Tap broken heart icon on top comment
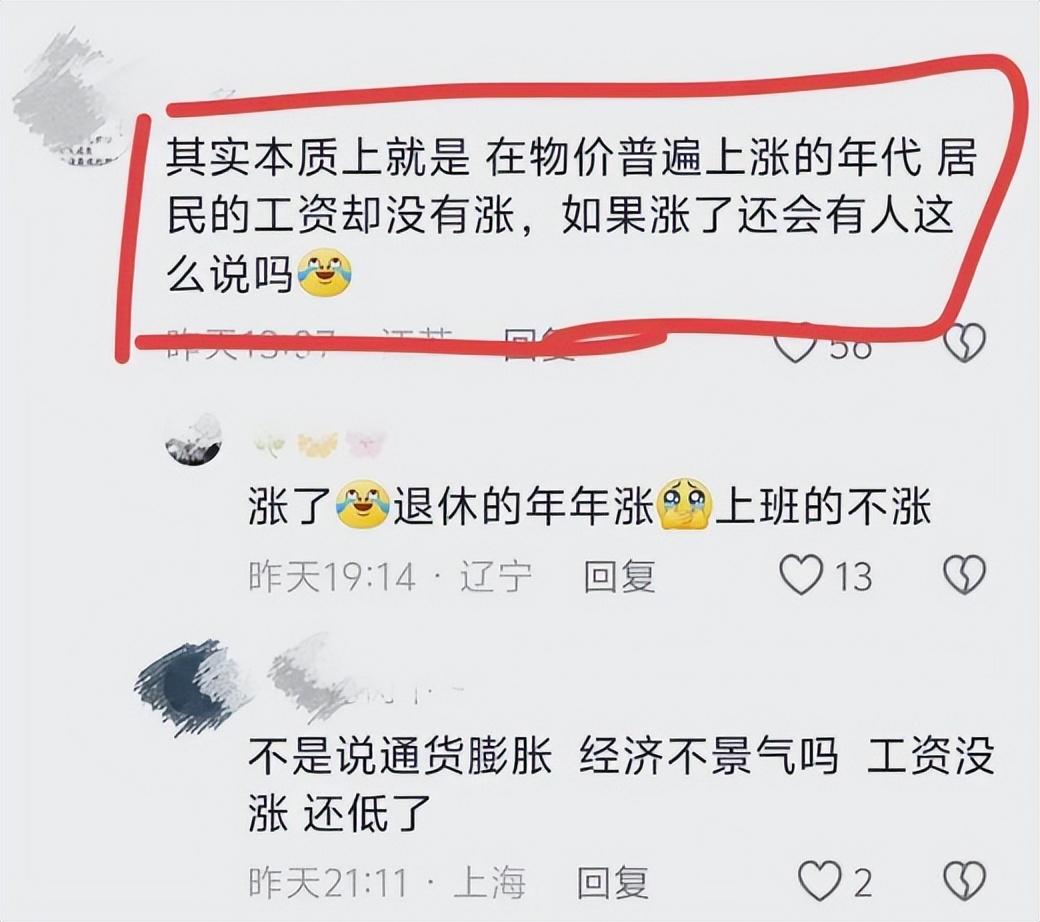 pos(964,342)
